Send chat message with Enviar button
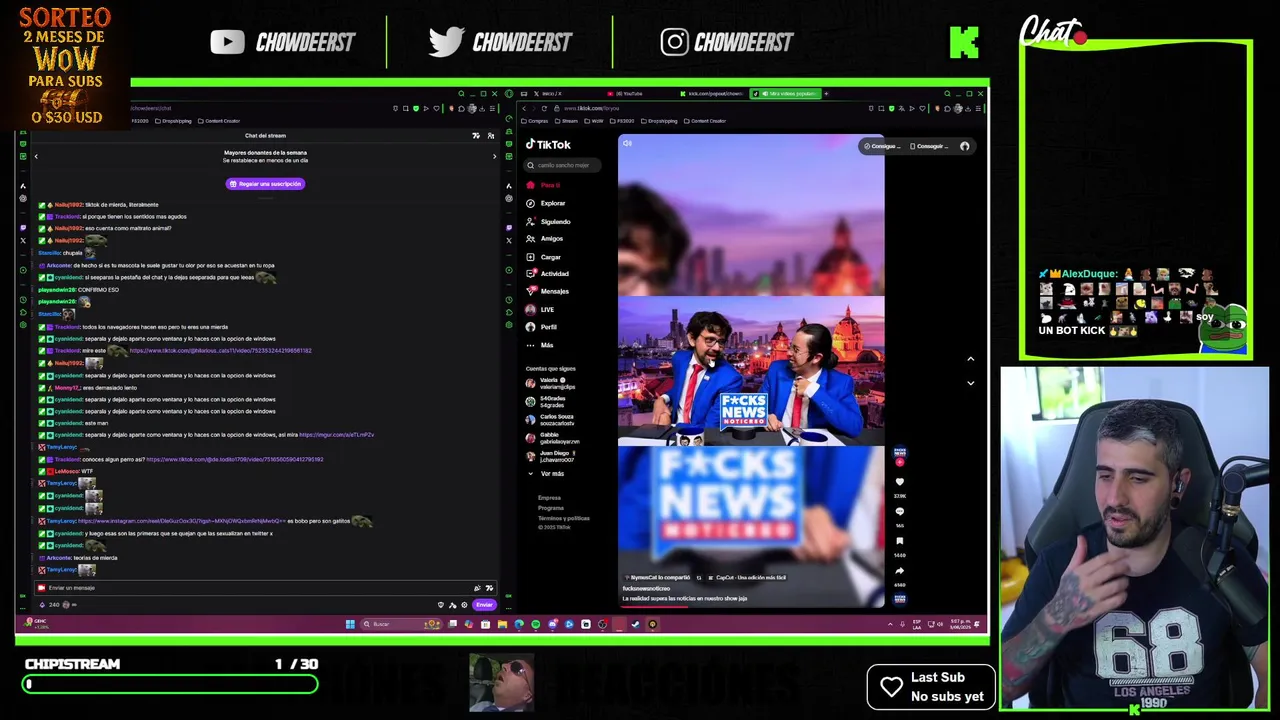The image size is (1280, 720). click(x=484, y=605)
